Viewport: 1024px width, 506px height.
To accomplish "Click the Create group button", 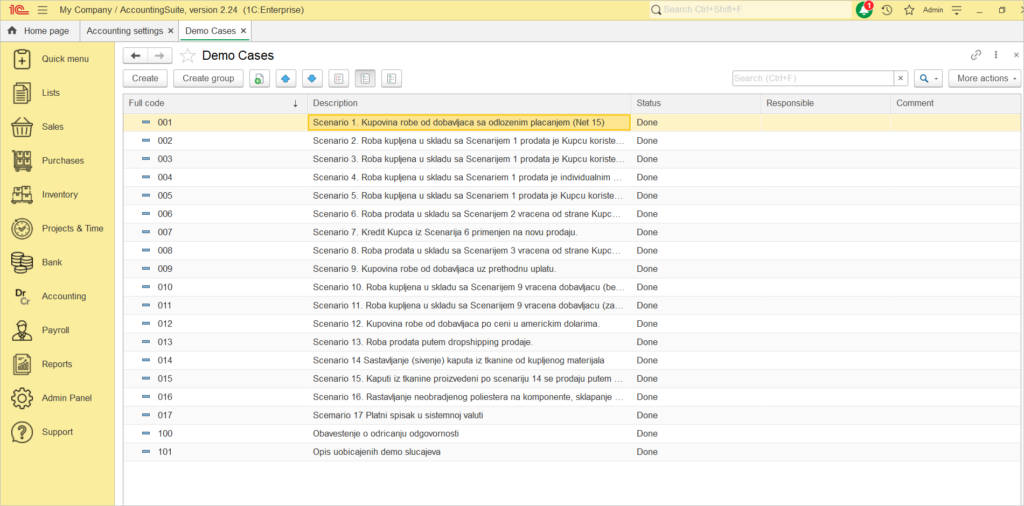I will (x=208, y=78).
